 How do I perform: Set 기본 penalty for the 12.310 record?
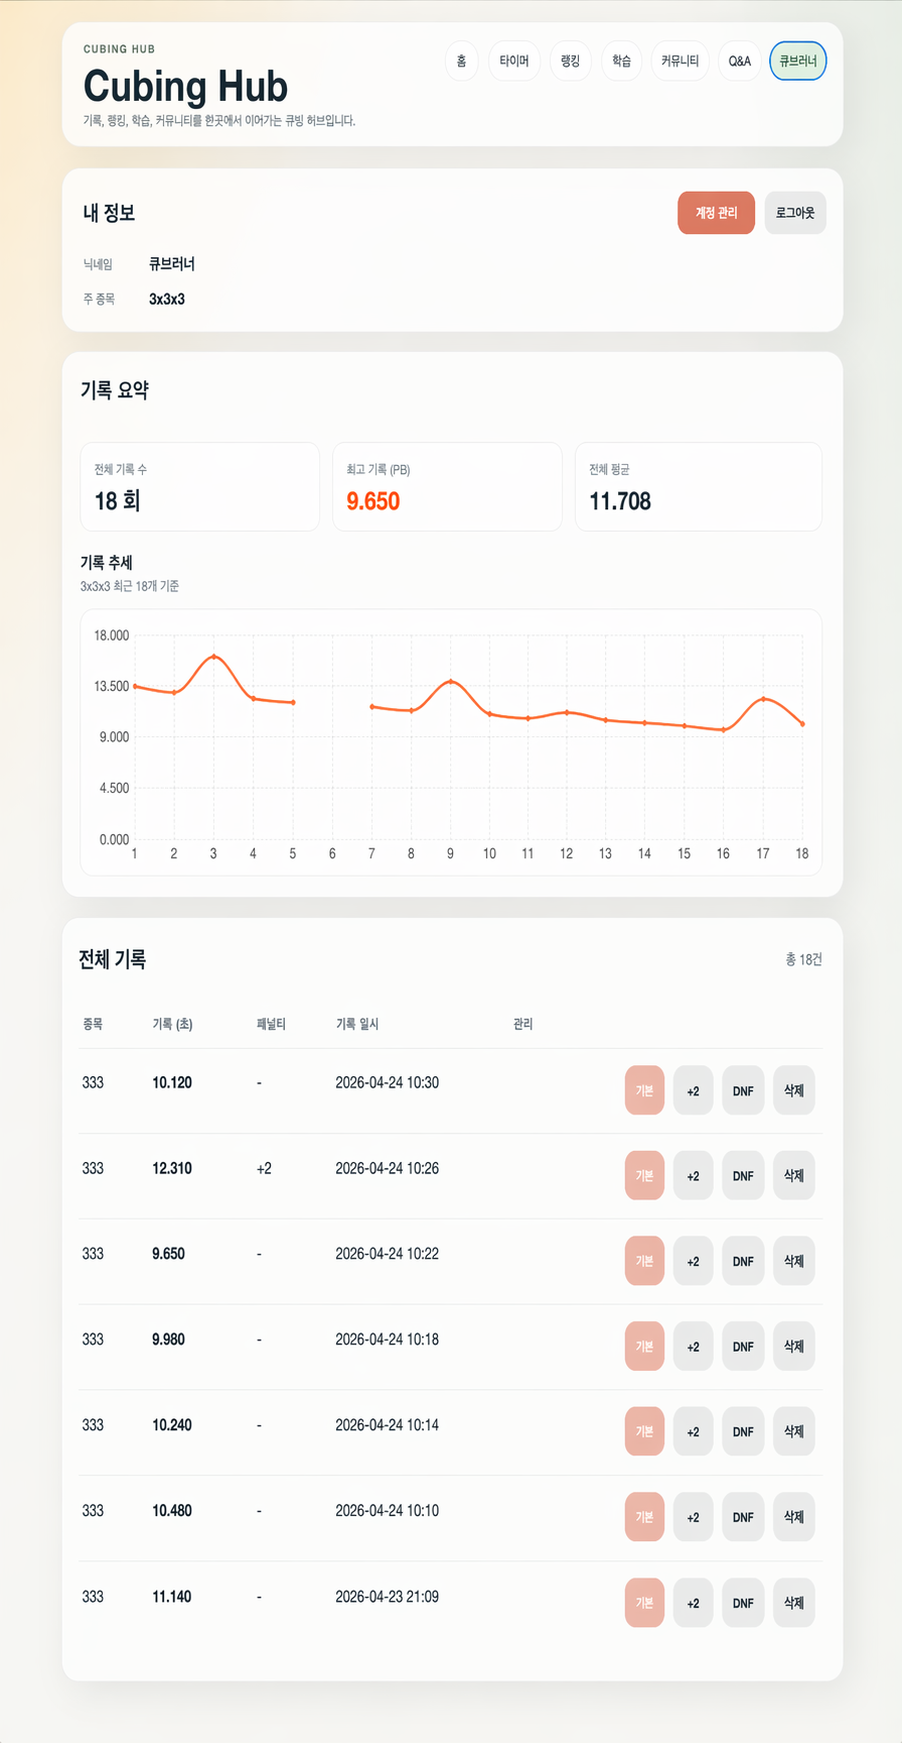pos(644,1175)
